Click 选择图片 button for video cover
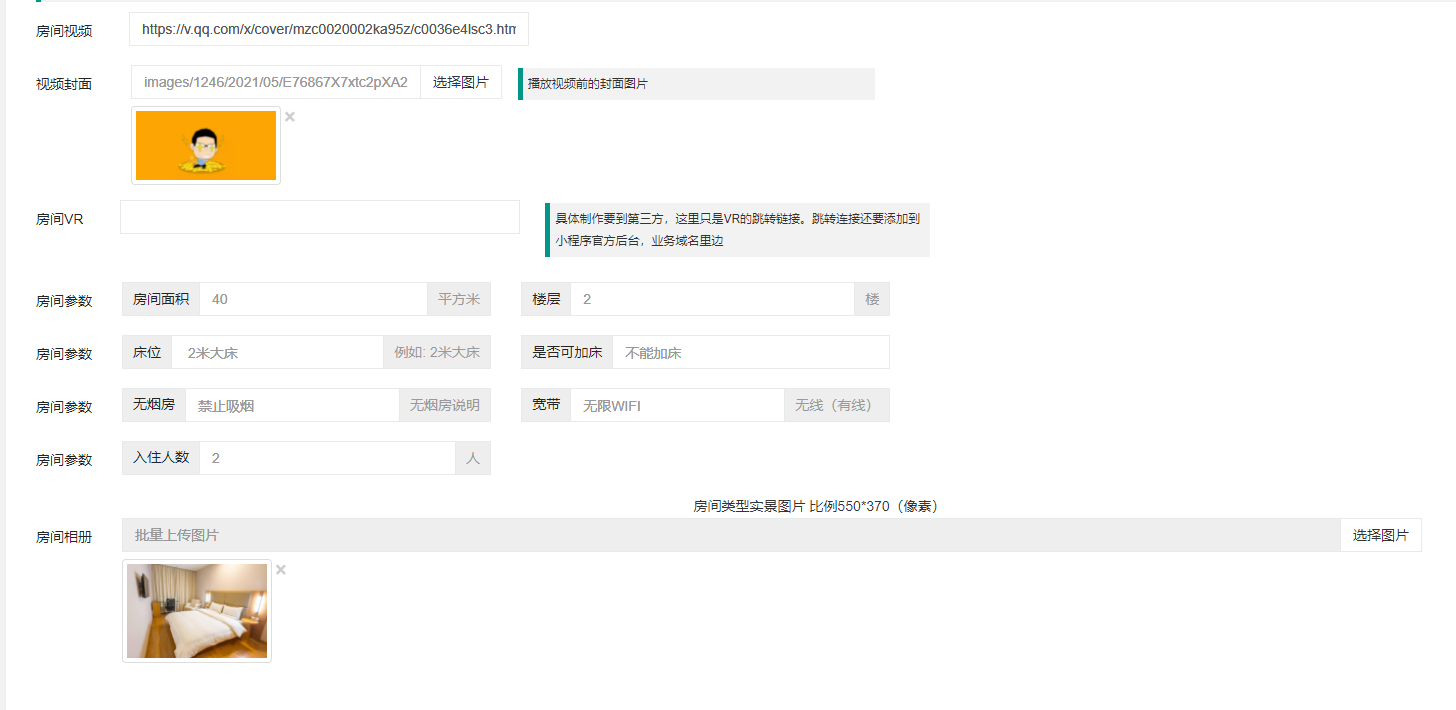 click(x=461, y=83)
